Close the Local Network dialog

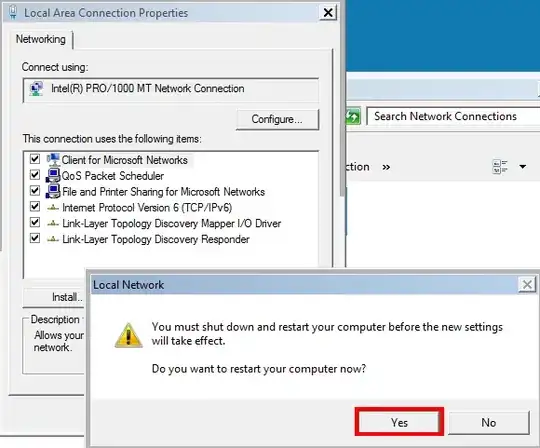click(527, 284)
